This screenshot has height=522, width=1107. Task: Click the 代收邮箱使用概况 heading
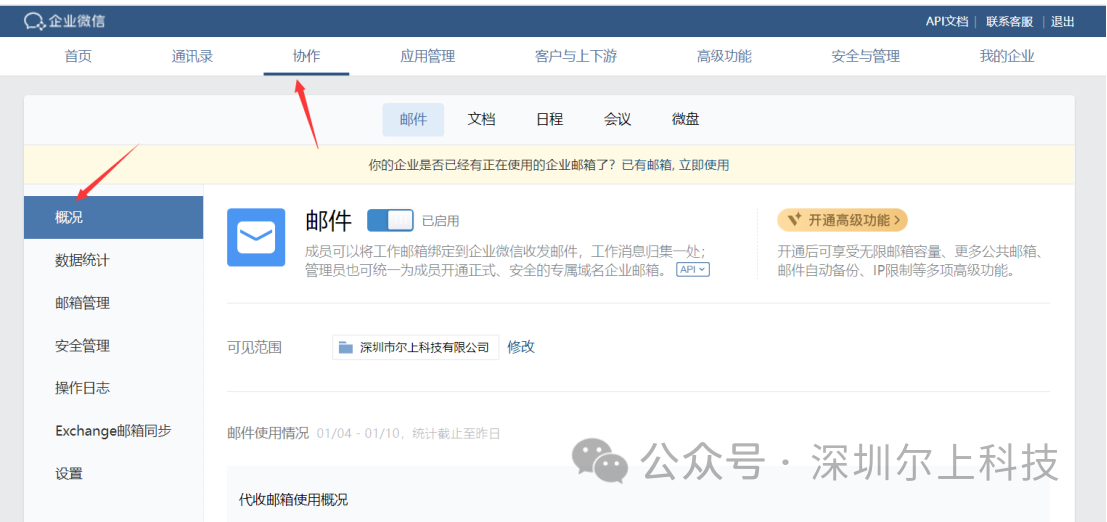[x=294, y=500]
